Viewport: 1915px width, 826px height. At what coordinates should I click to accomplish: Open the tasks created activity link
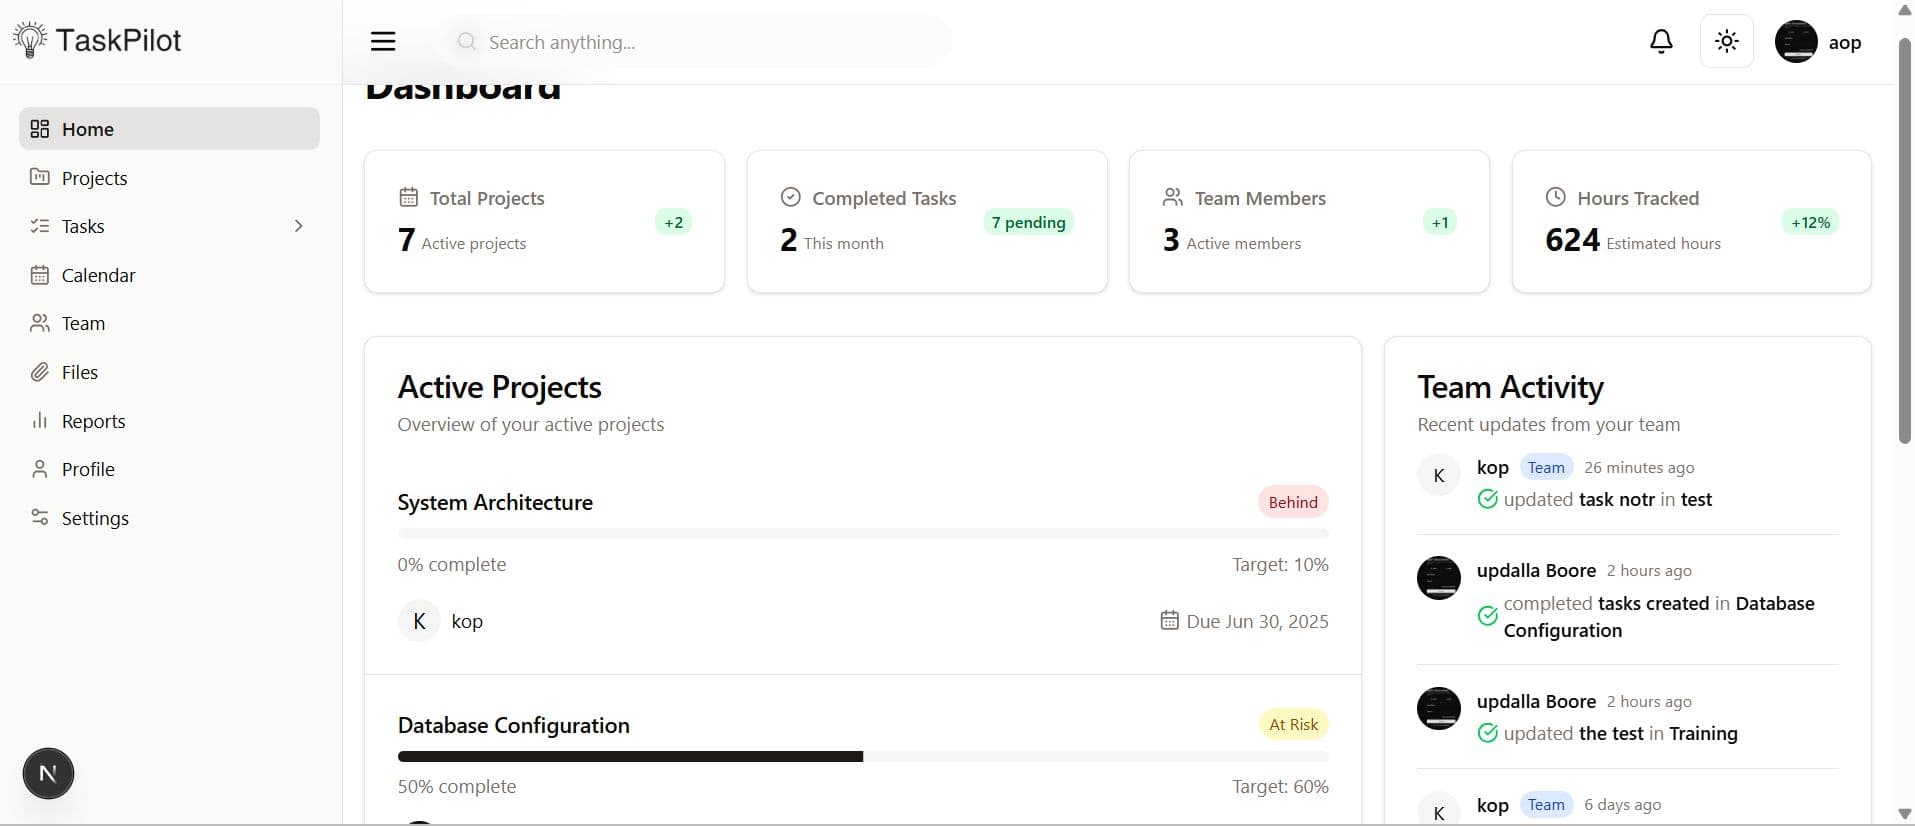click(x=1654, y=603)
